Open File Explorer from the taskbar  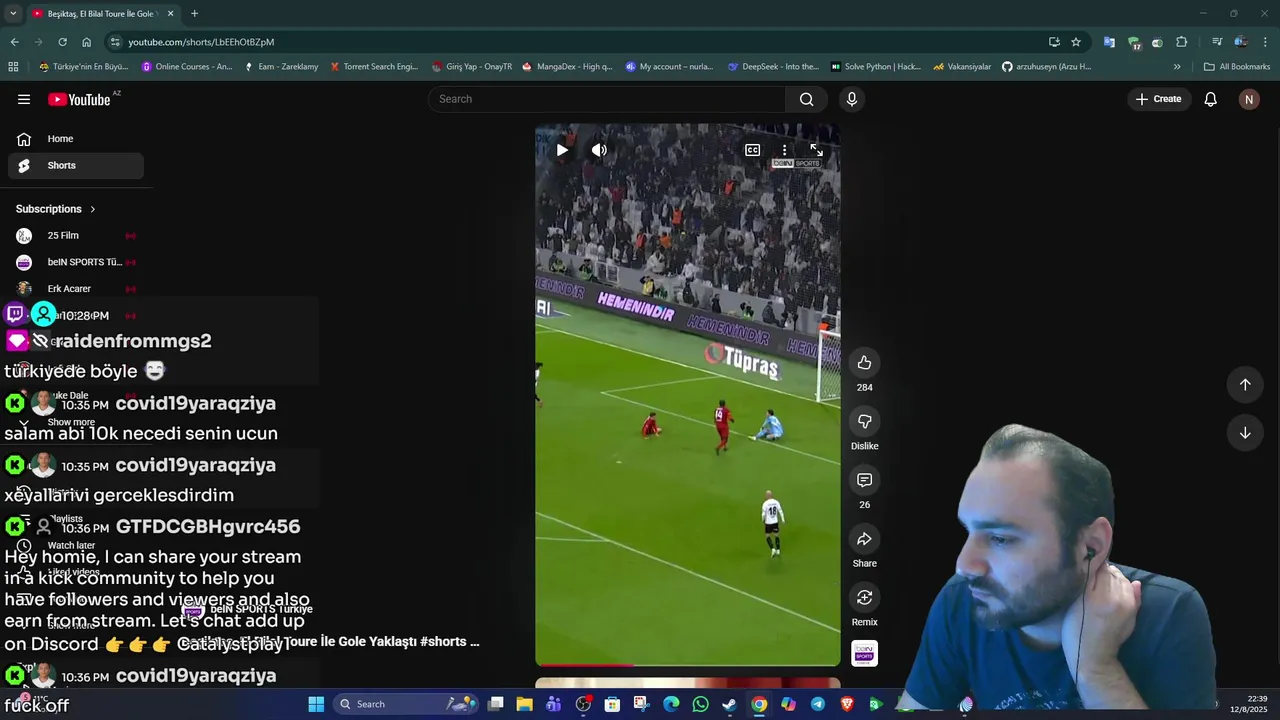524,704
